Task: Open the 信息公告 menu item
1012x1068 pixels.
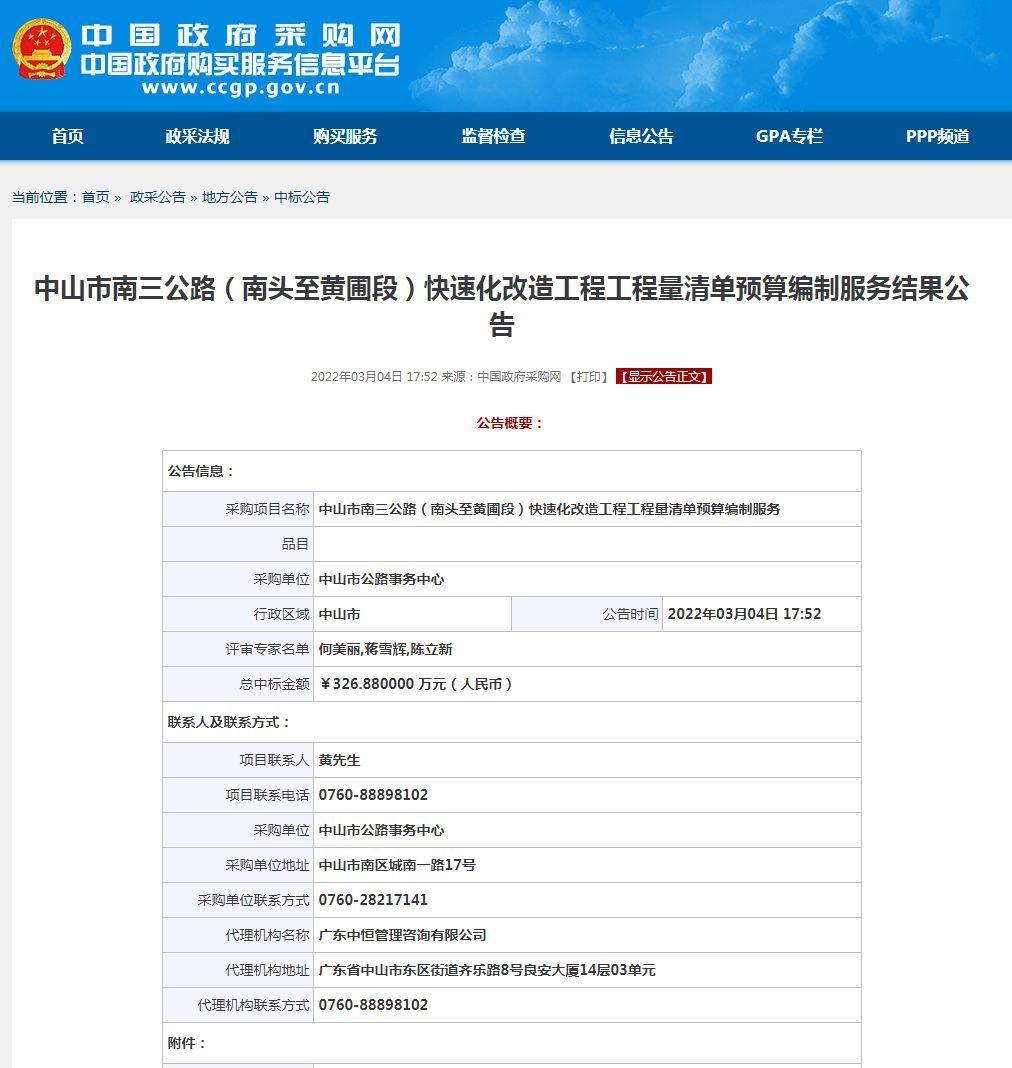Action: 640,137
